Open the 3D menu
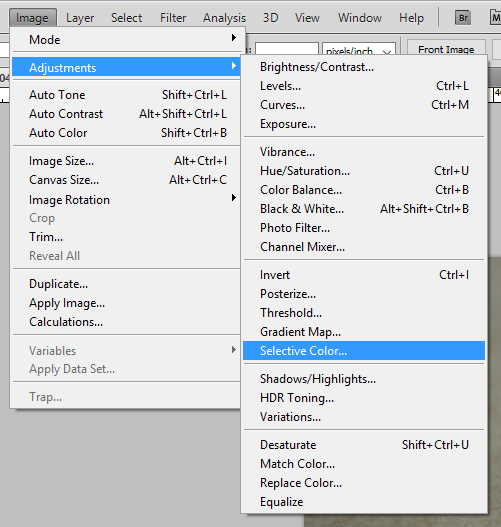Viewport: 501px width, 527px height. (270, 17)
